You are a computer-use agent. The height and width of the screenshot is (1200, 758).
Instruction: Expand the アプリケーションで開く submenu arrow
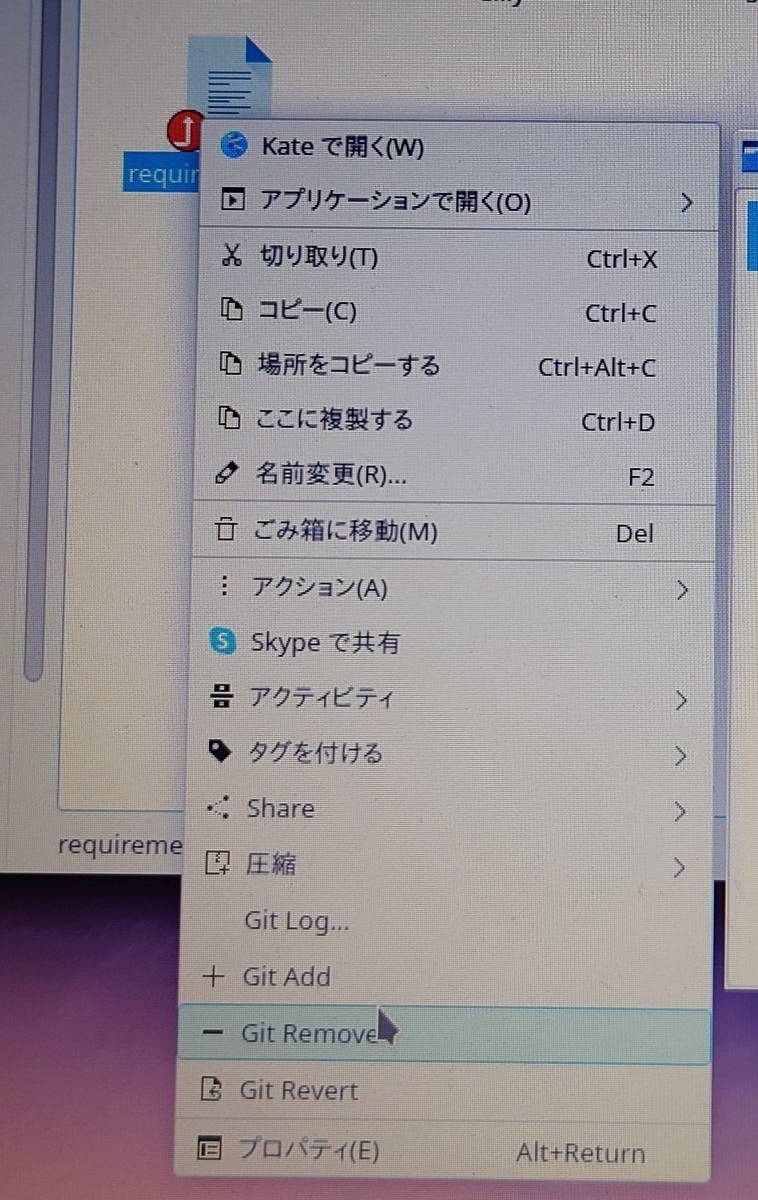pyautogui.click(x=686, y=203)
